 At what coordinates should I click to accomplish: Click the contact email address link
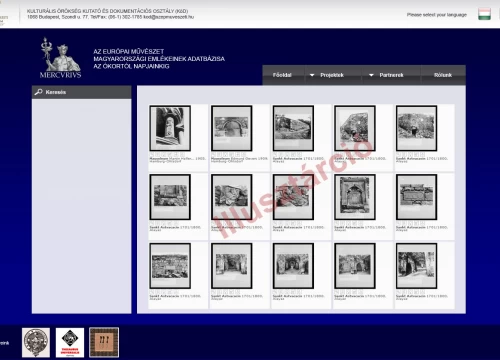(169, 17)
